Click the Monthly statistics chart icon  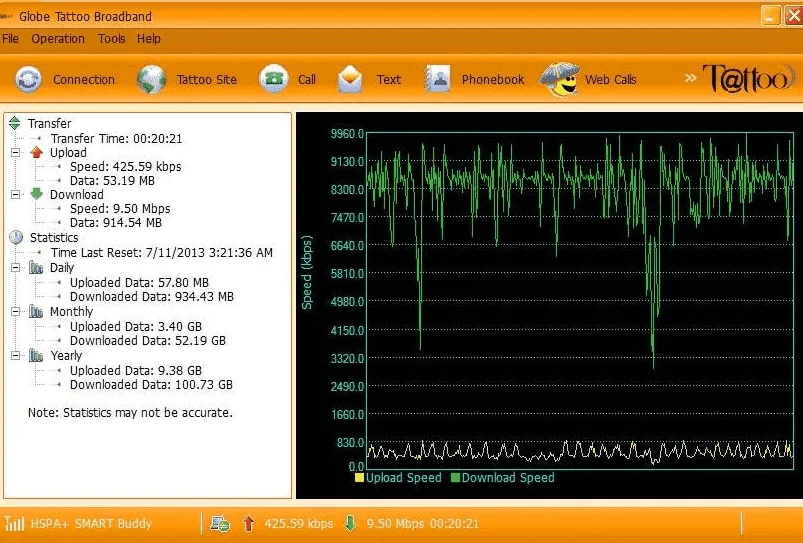point(36,311)
